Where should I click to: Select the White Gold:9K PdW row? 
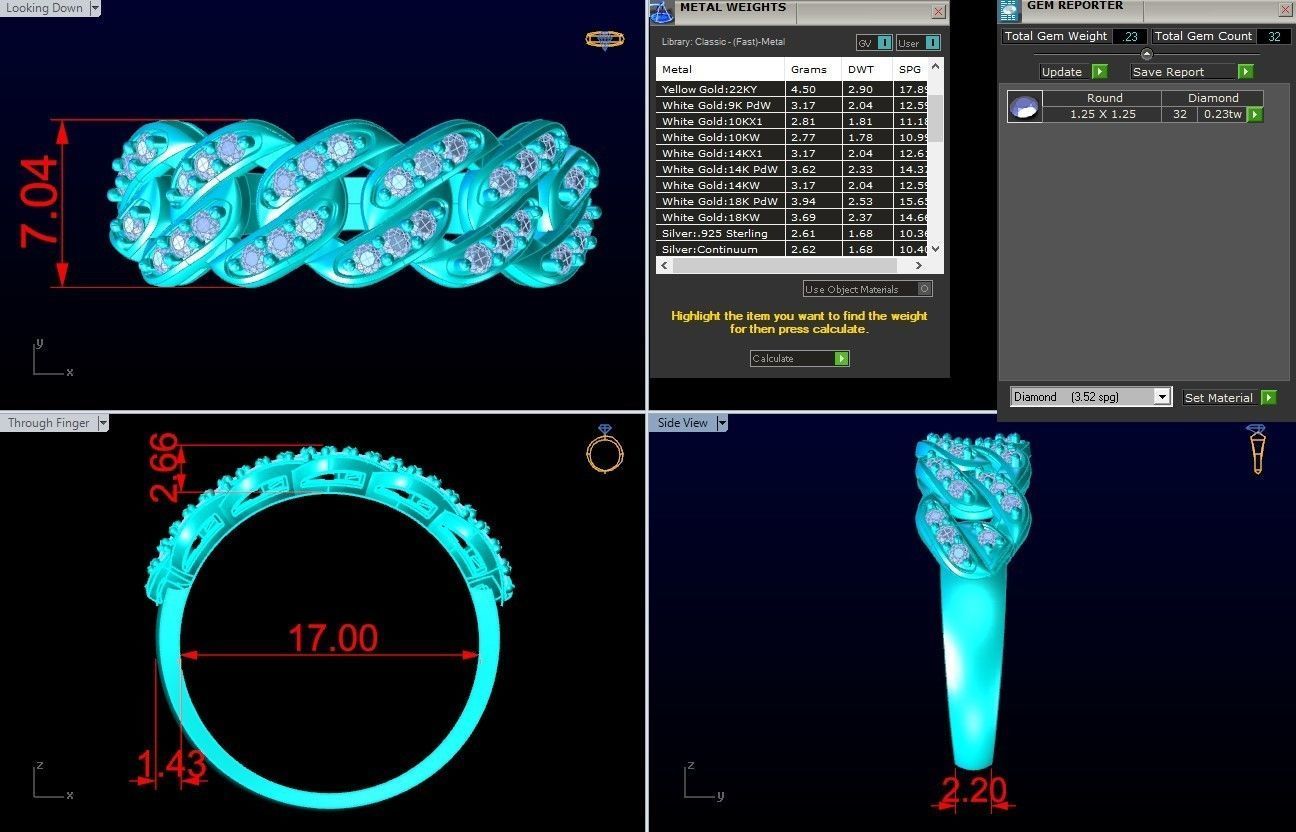793,105
